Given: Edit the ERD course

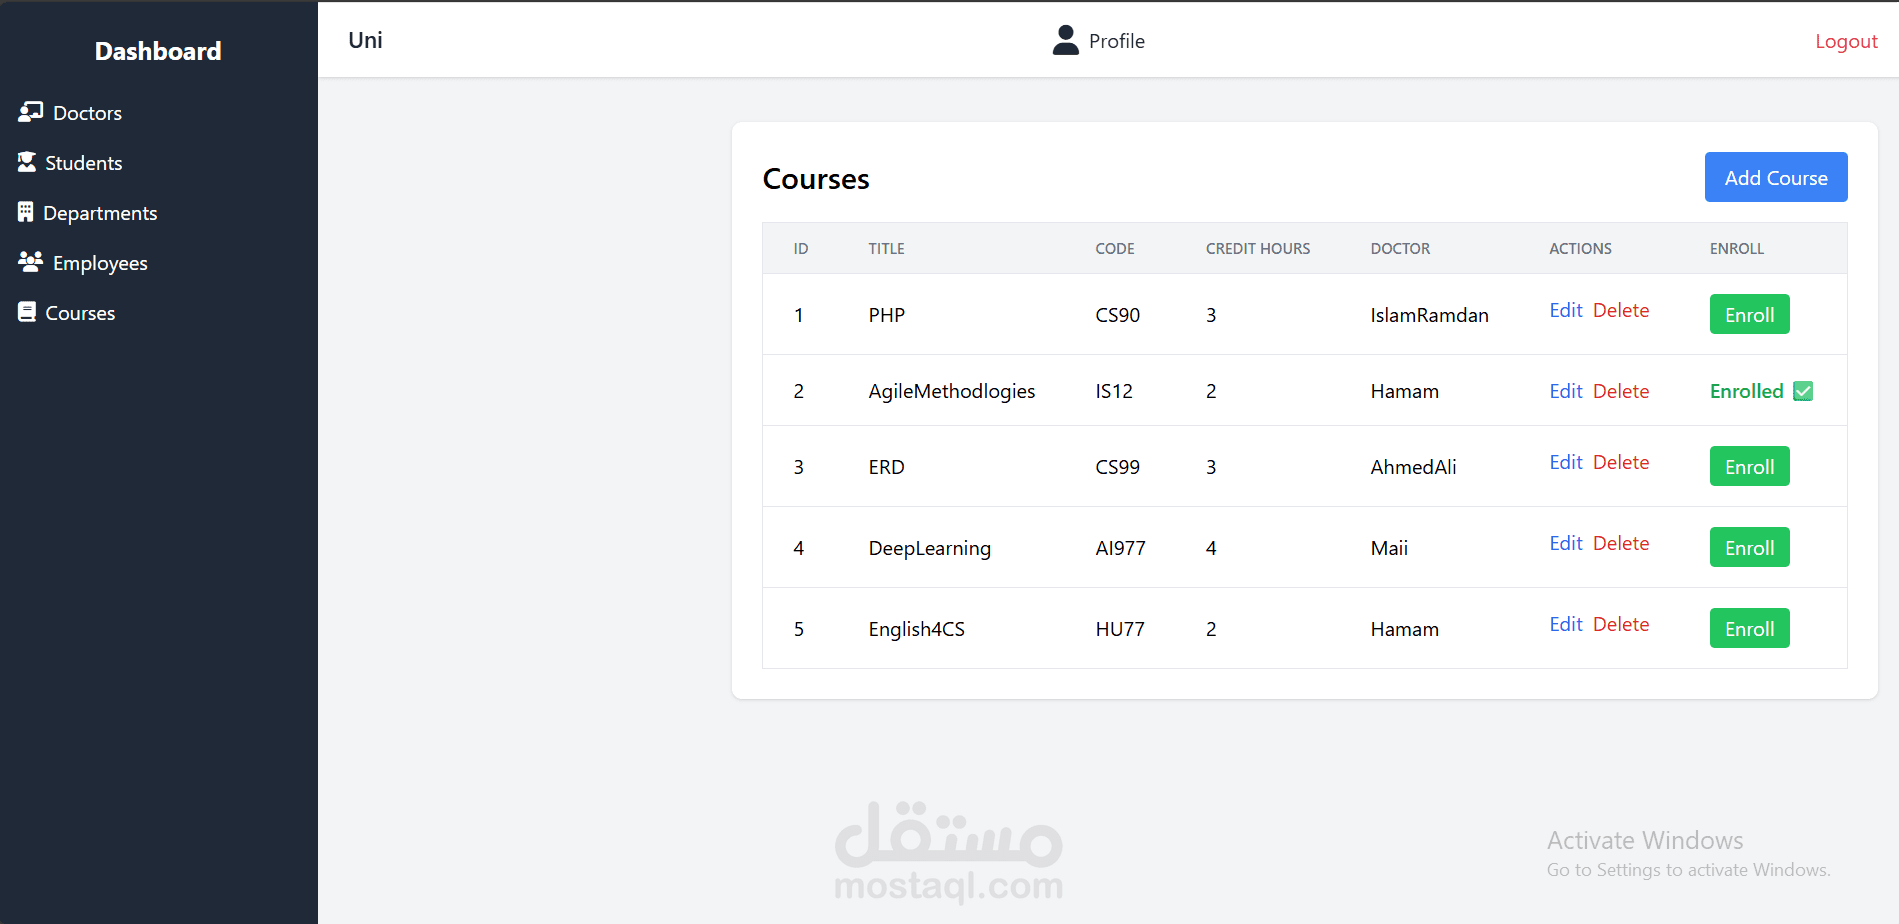Looking at the screenshot, I should pyautogui.click(x=1566, y=462).
